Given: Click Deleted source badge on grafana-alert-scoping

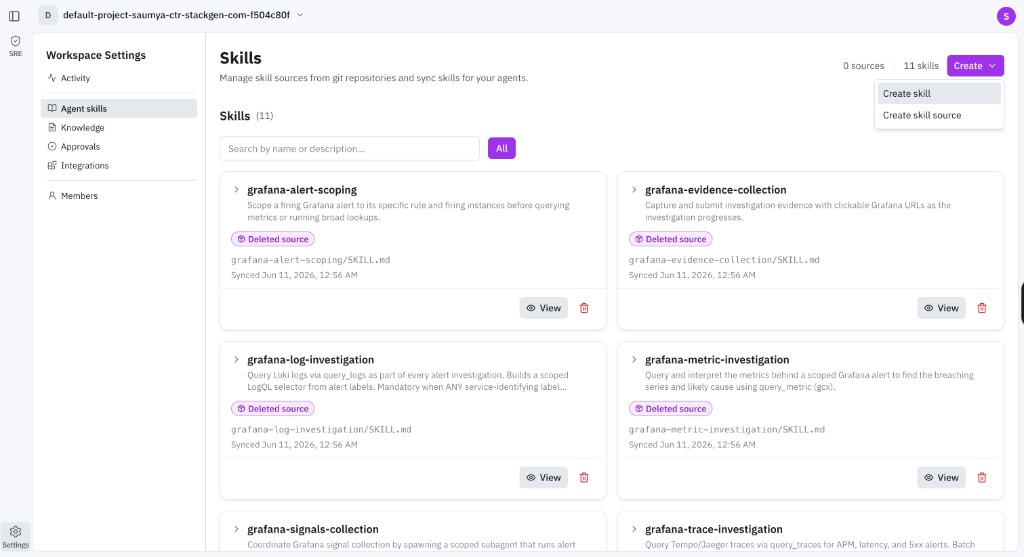Looking at the screenshot, I should click(x=273, y=239).
